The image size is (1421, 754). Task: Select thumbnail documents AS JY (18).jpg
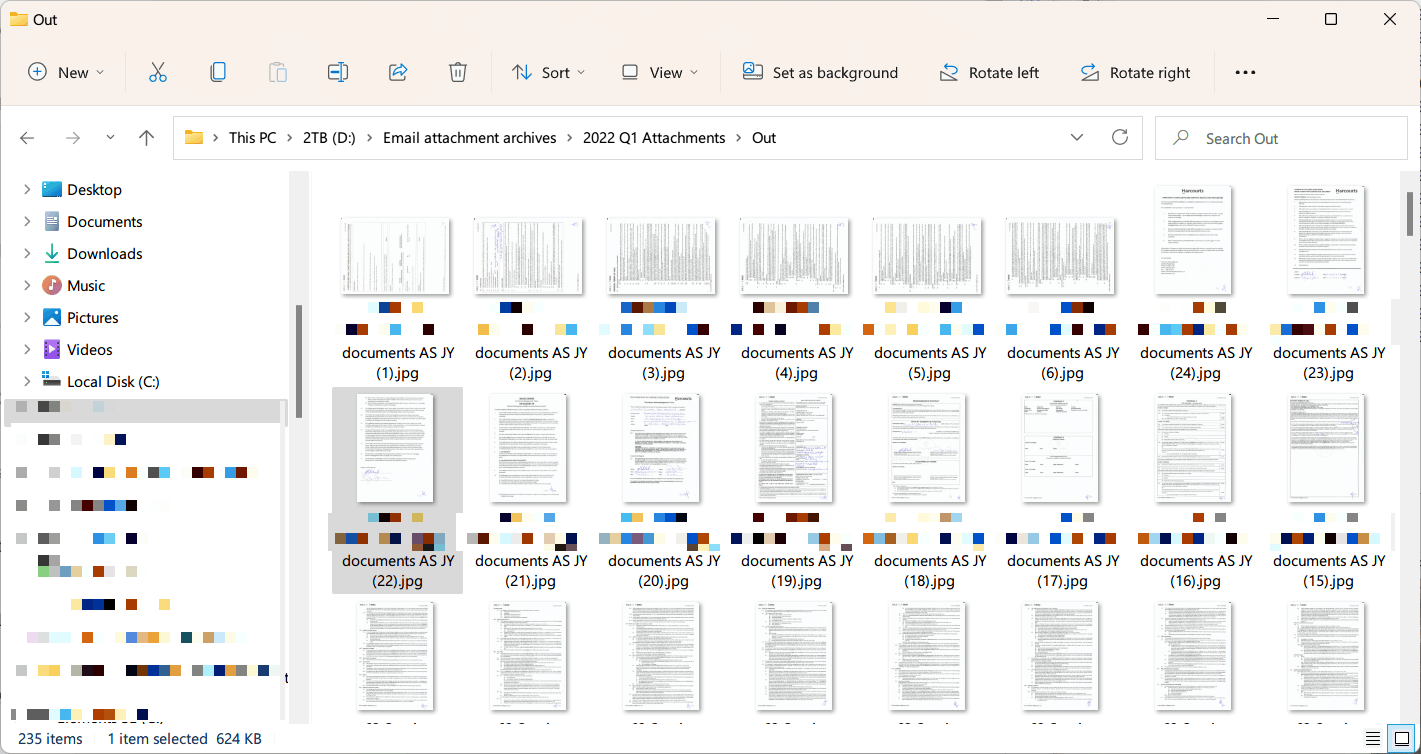[x=928, y=448]
